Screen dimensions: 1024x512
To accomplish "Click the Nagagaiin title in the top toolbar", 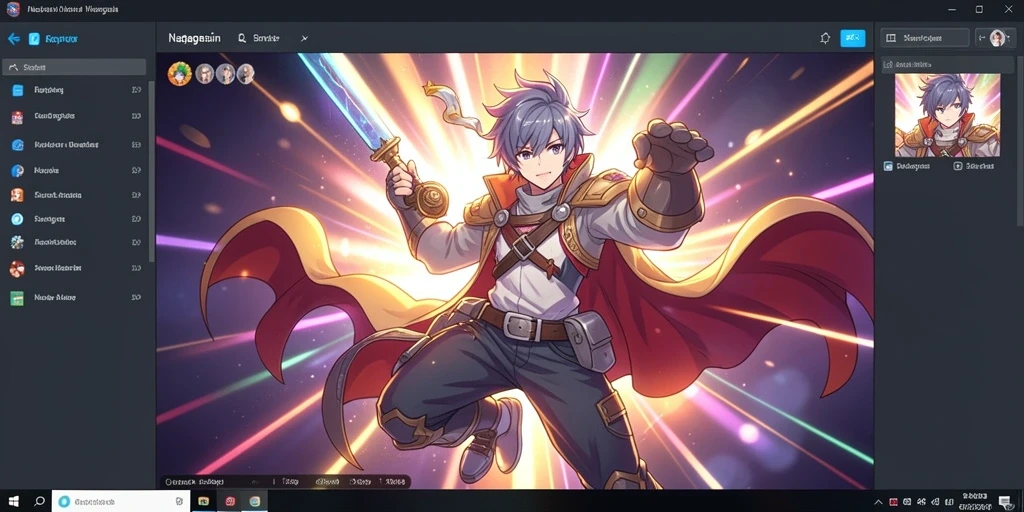I will pos(194,38).
